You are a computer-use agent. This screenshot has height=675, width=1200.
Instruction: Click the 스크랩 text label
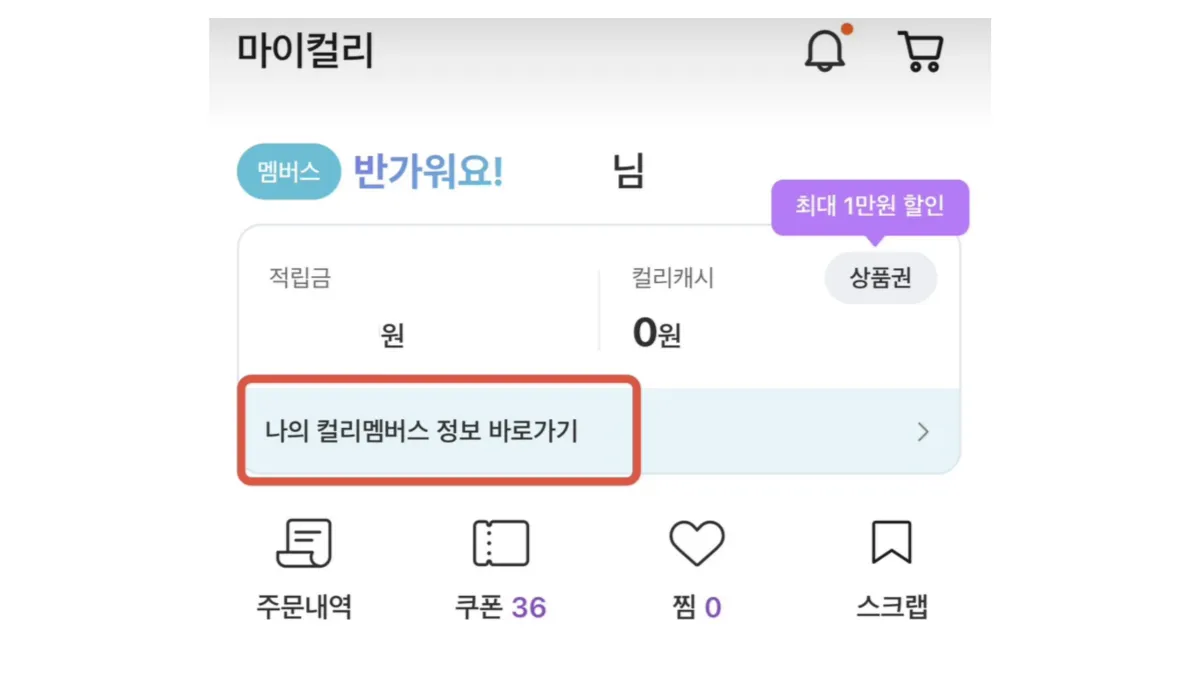pyautogui.click(x=891, y=606)
